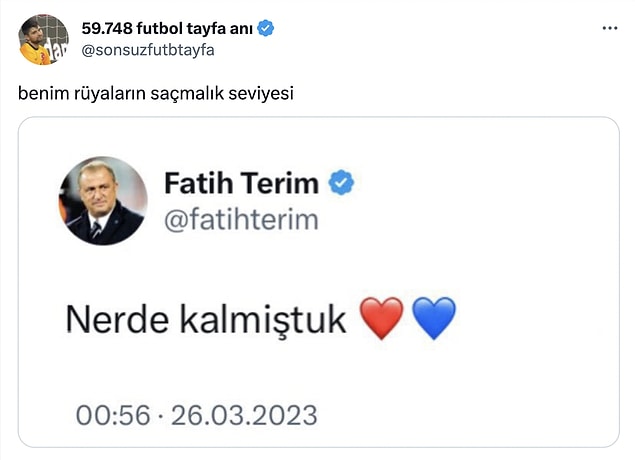The width and height of the screenshot is (635, 460).
Task: Click the 26.03.2023 date
Action: coord(244,415)
